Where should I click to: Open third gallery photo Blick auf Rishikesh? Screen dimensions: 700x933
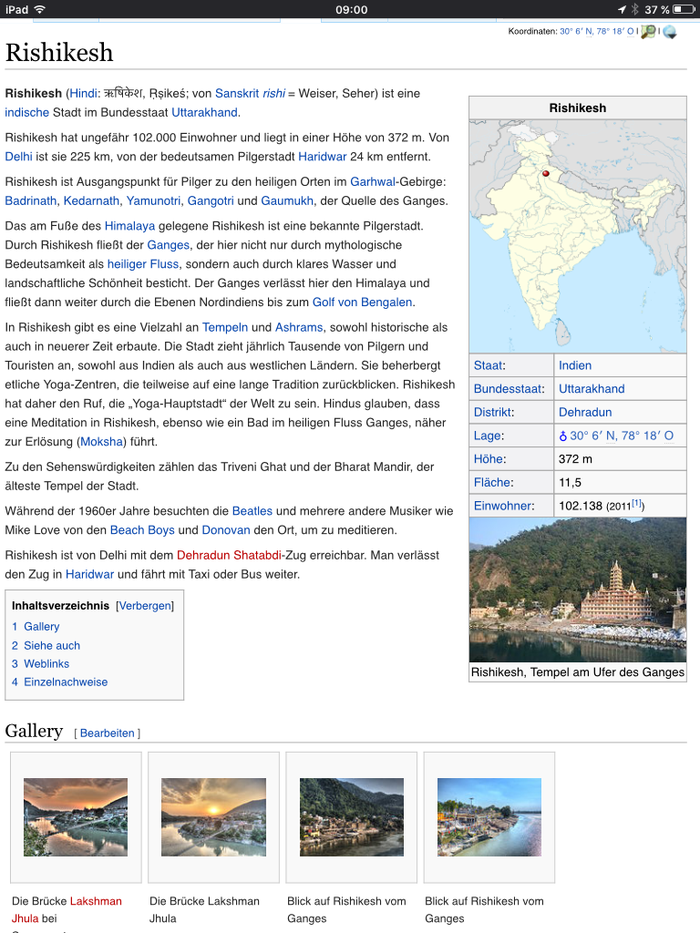pyautogui.click(x=352, y=817)
